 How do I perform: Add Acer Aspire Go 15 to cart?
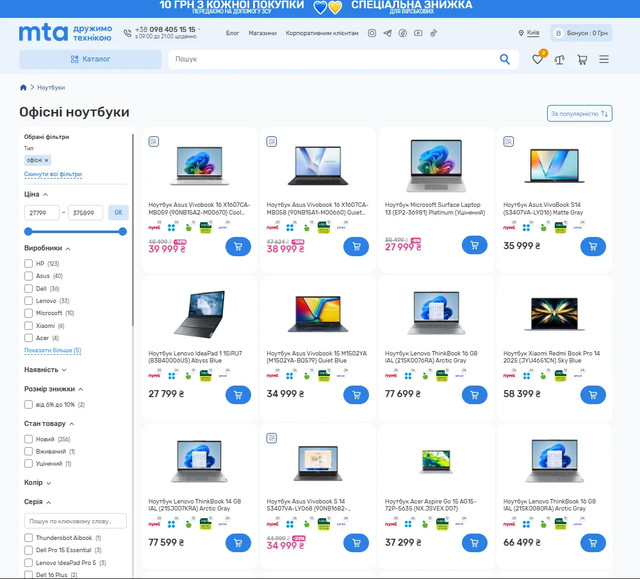click(474, 543)
